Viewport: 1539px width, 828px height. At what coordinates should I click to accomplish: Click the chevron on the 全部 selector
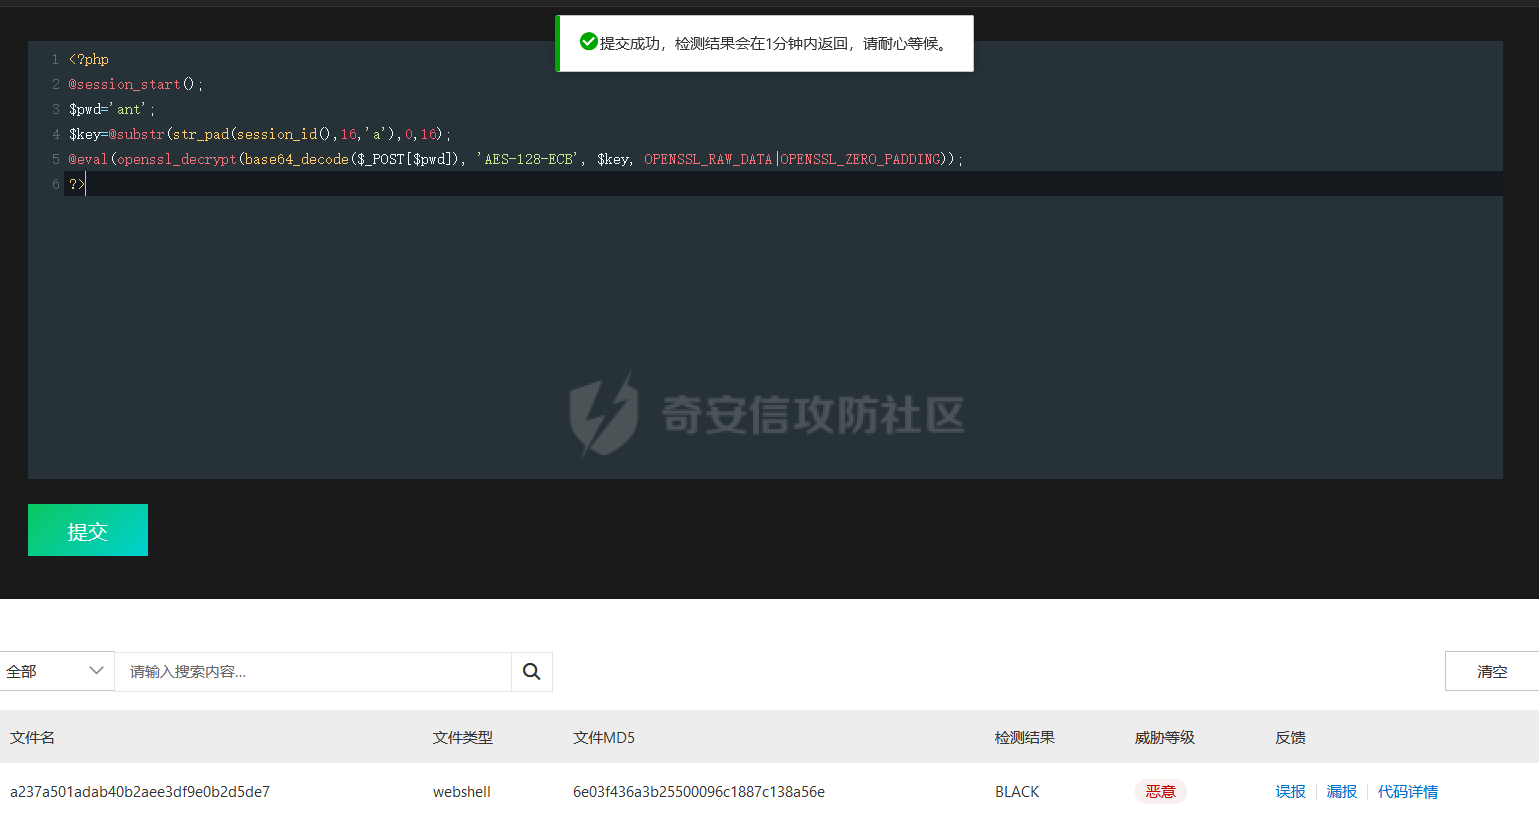click(x=97, y=671)
